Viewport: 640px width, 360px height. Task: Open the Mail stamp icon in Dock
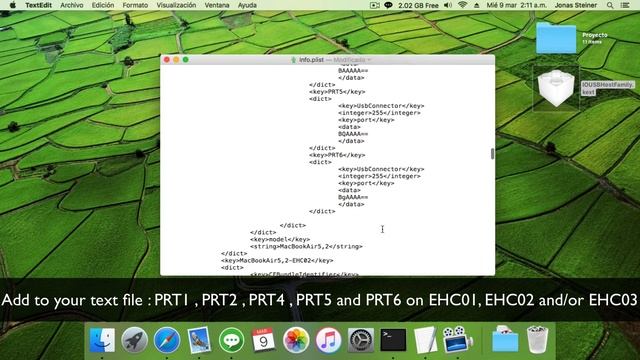pos(199,340)
